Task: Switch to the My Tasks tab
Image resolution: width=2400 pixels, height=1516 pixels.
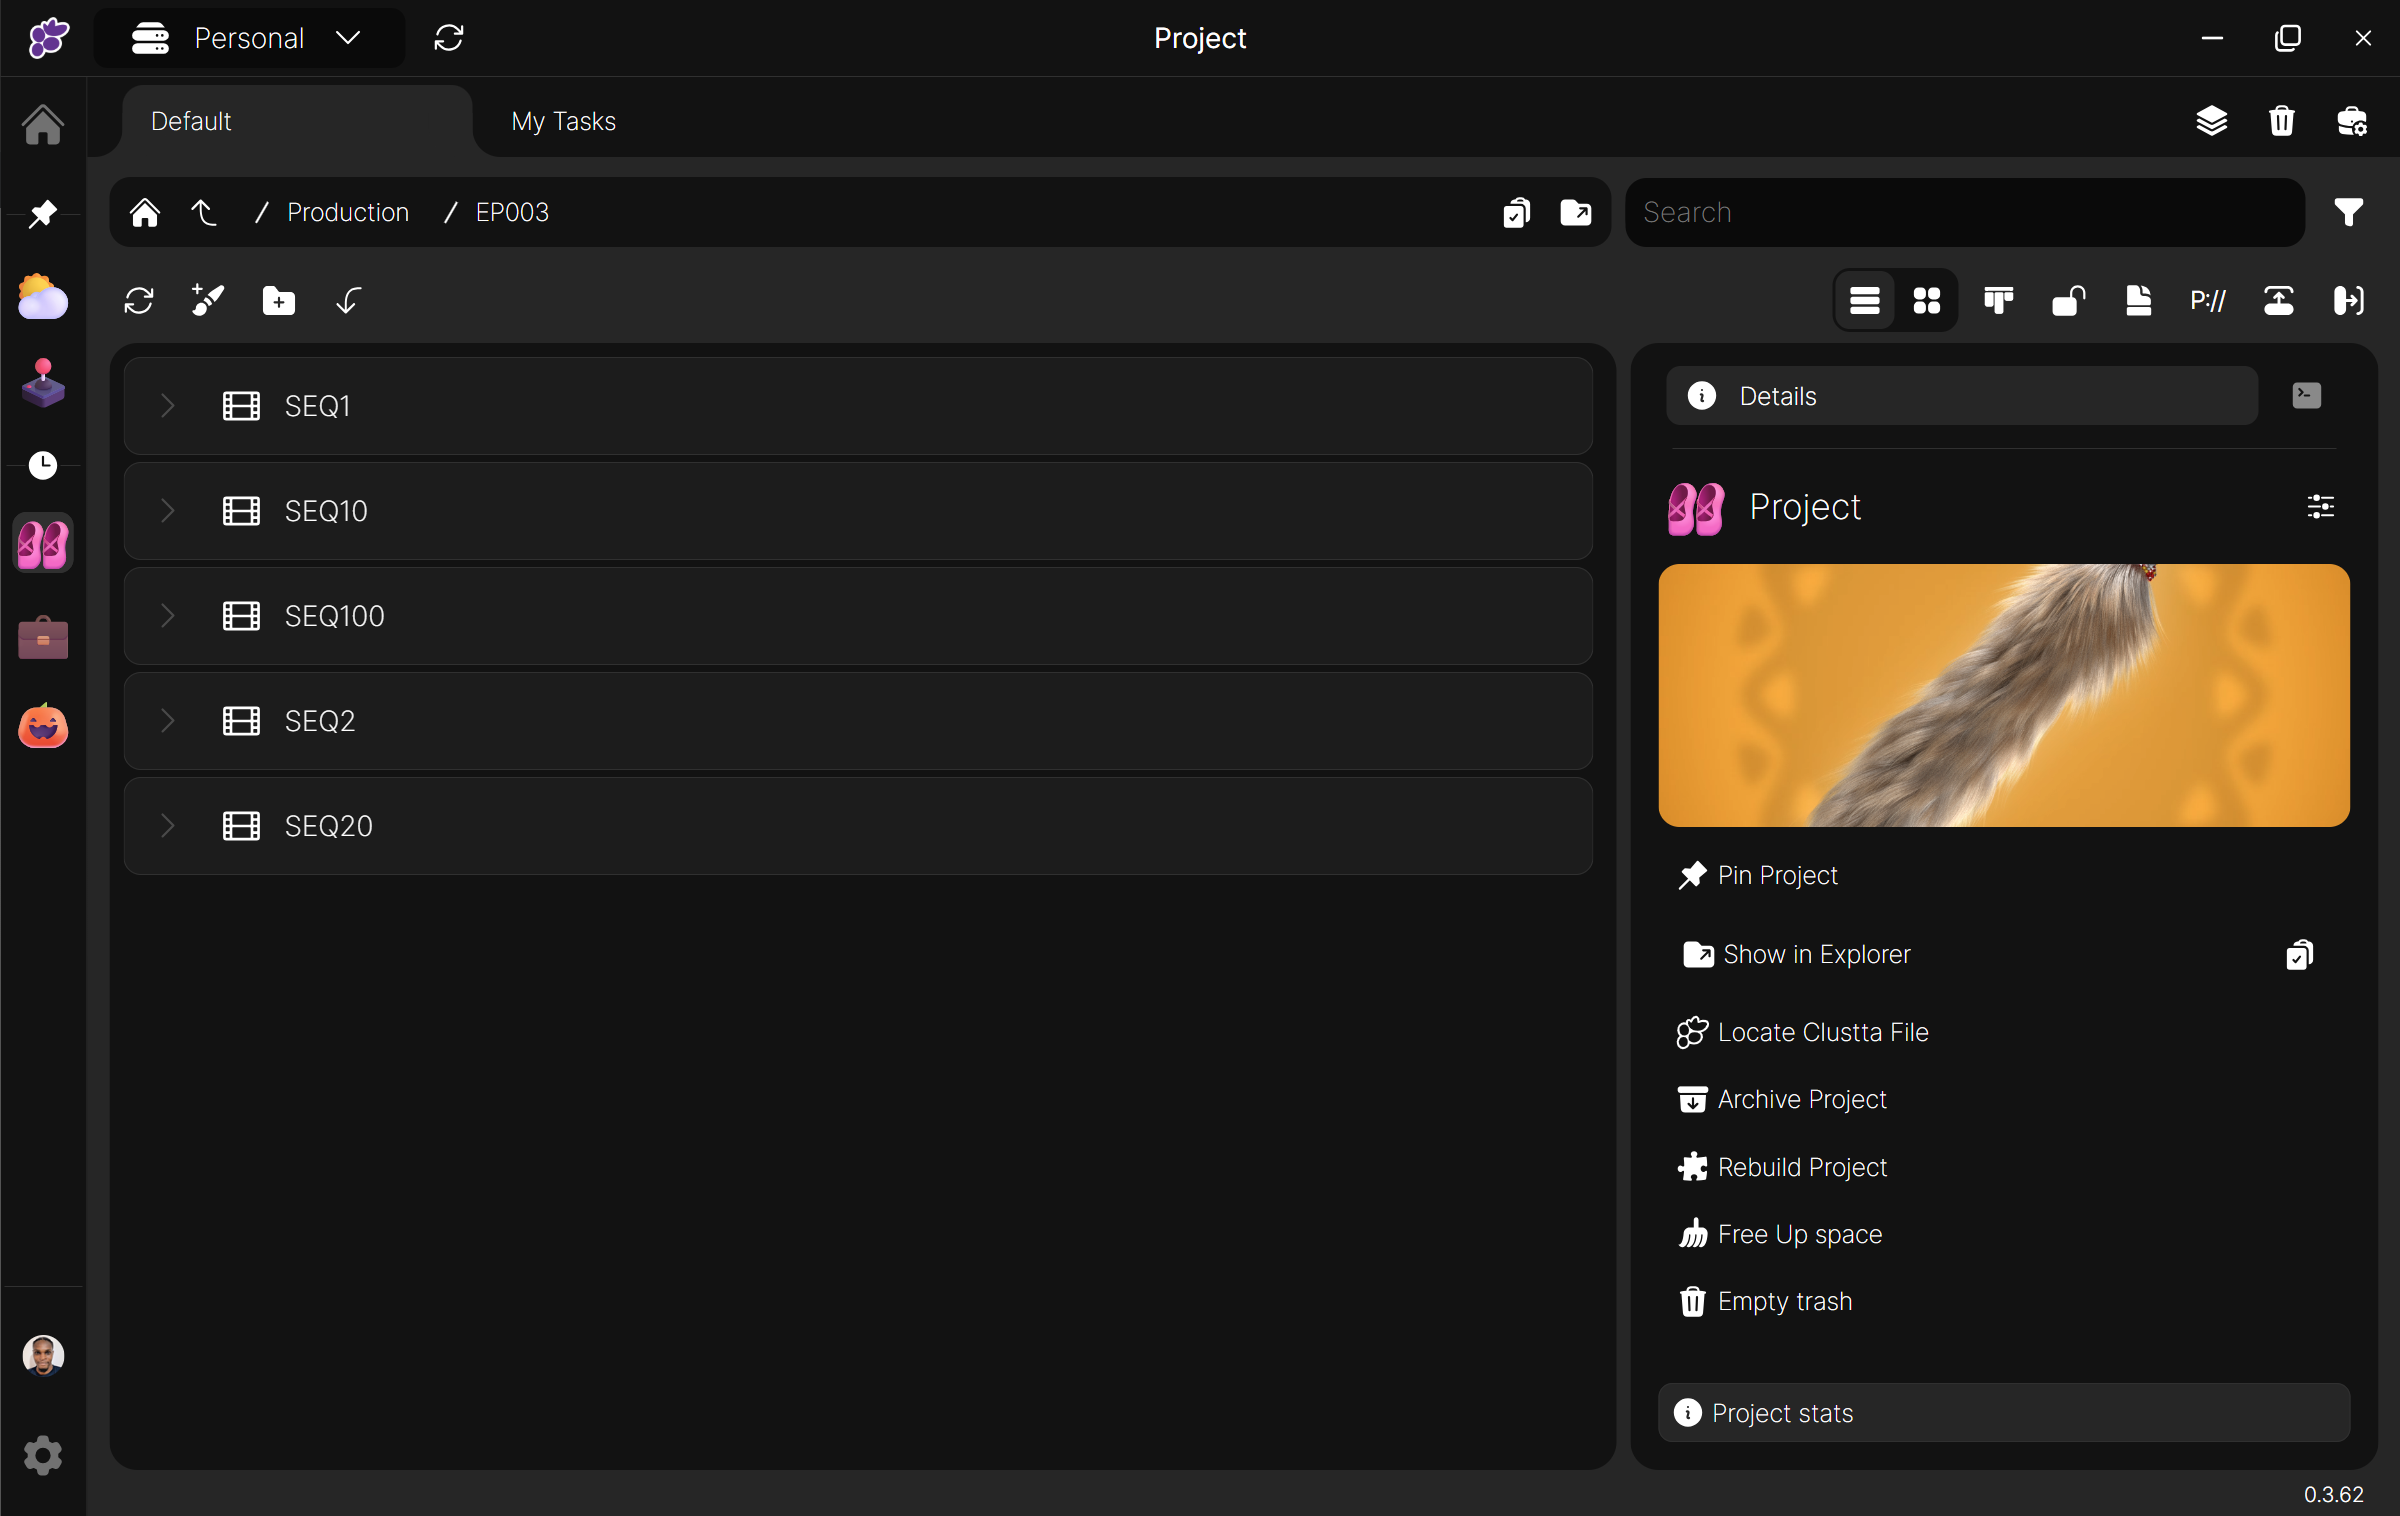Action: [x=563, y=121]
